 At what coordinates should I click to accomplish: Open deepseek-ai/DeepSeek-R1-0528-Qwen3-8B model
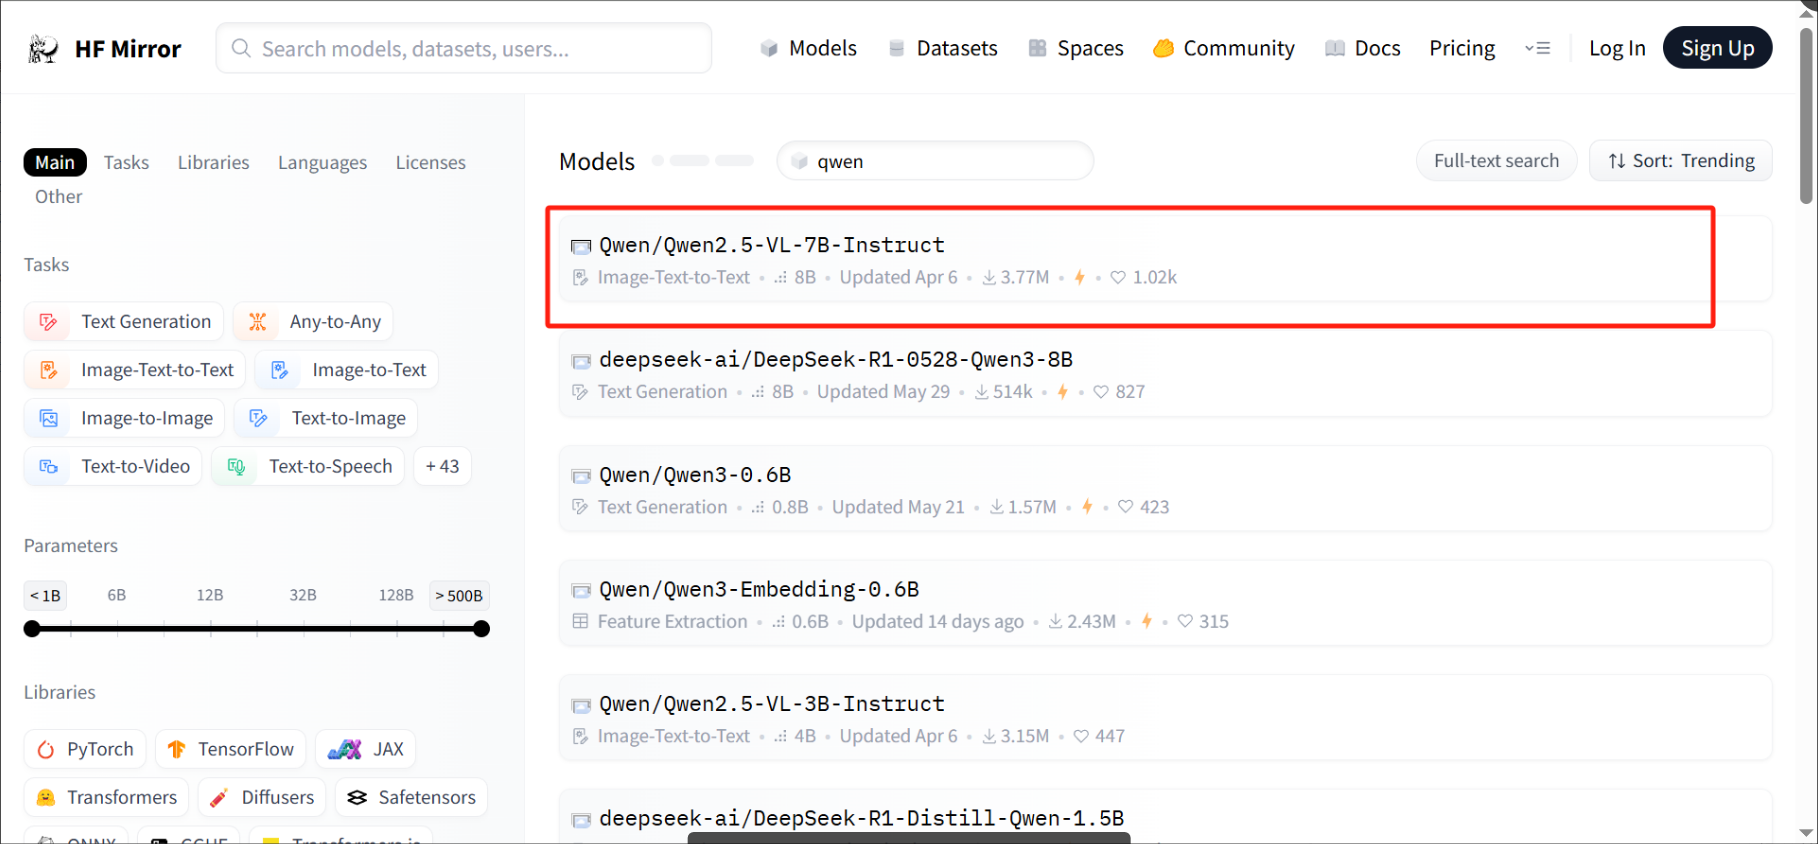(836, 359)
